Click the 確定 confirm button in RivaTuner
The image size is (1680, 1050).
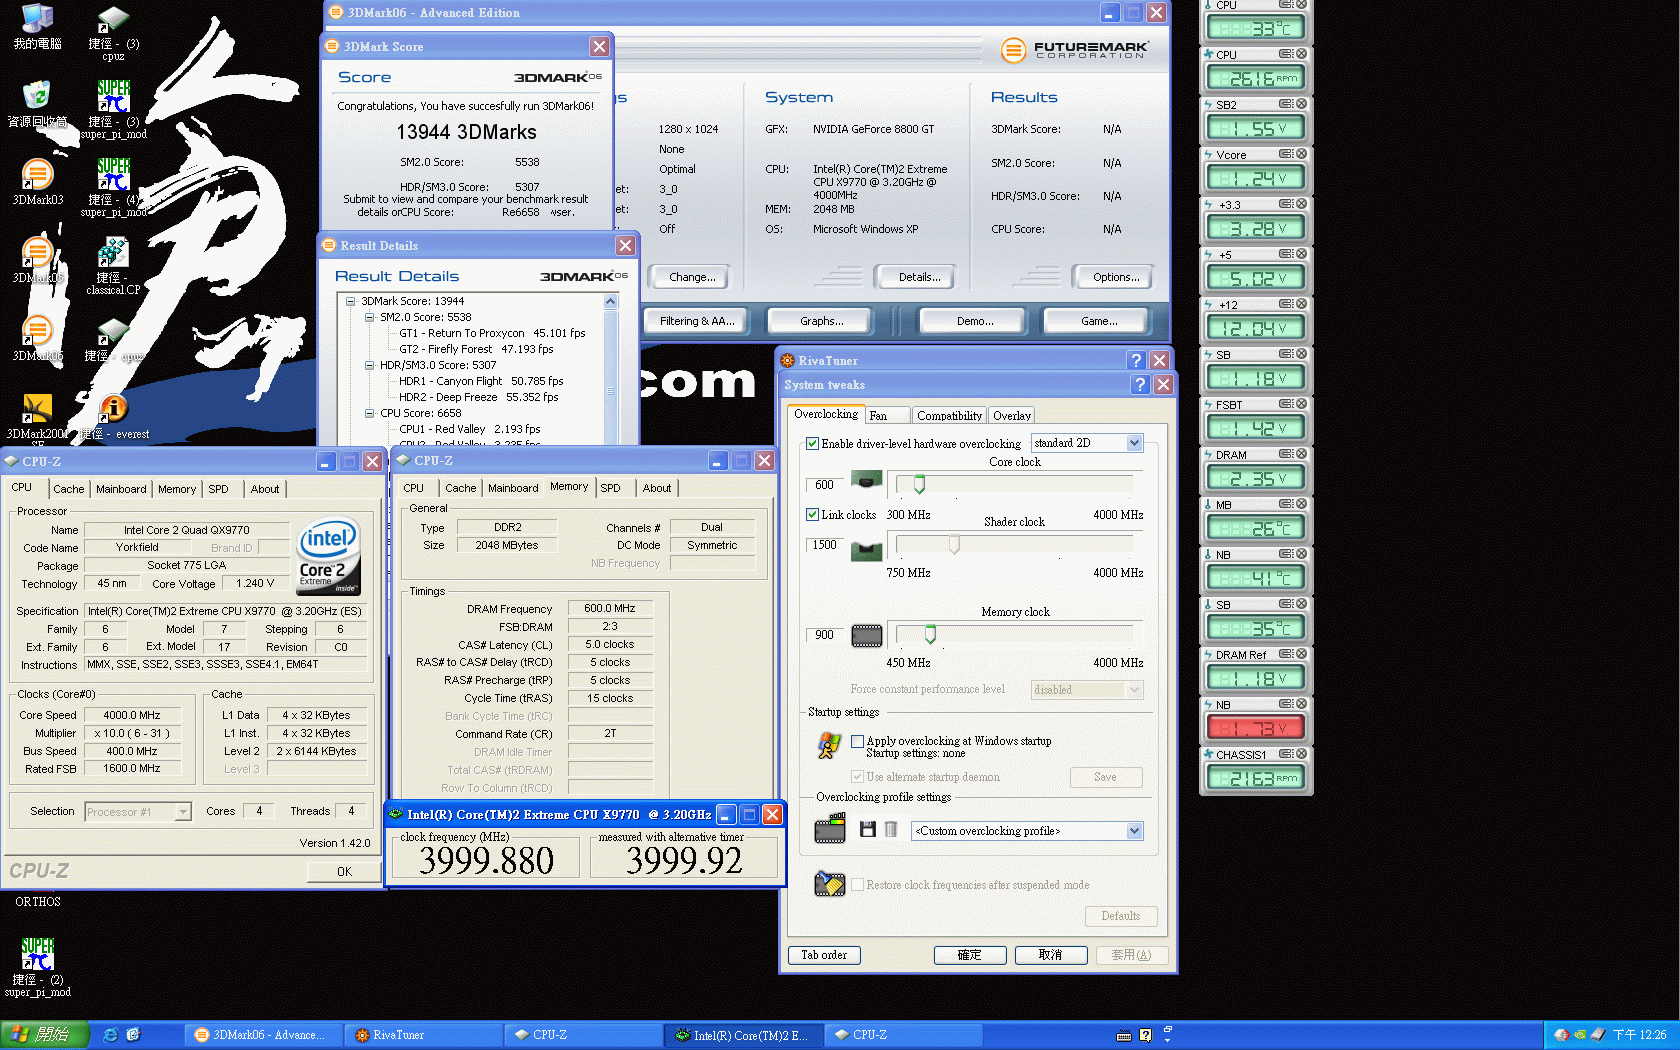coord(969,955)
